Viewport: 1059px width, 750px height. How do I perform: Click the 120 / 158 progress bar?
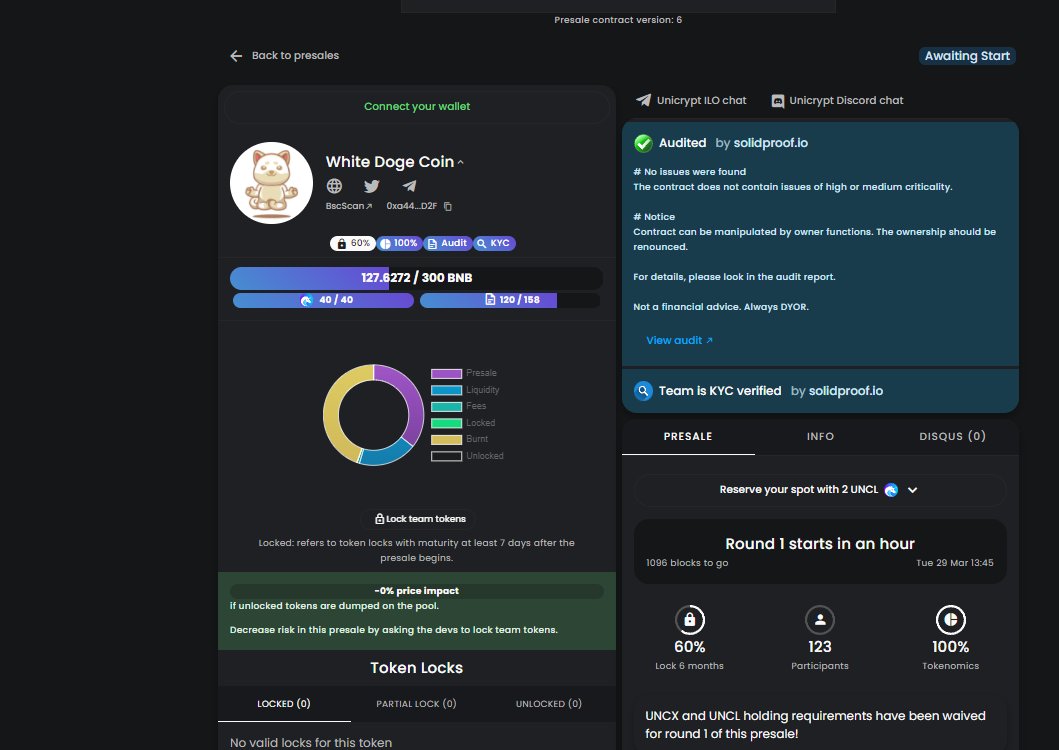[510, 300]
